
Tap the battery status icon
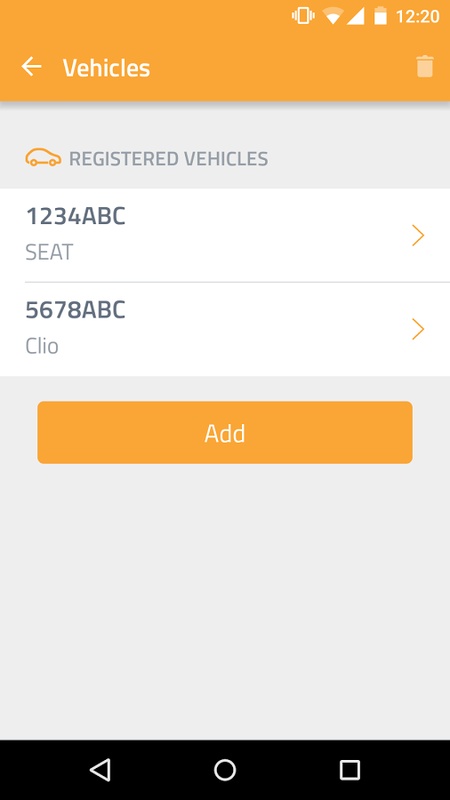381,16
